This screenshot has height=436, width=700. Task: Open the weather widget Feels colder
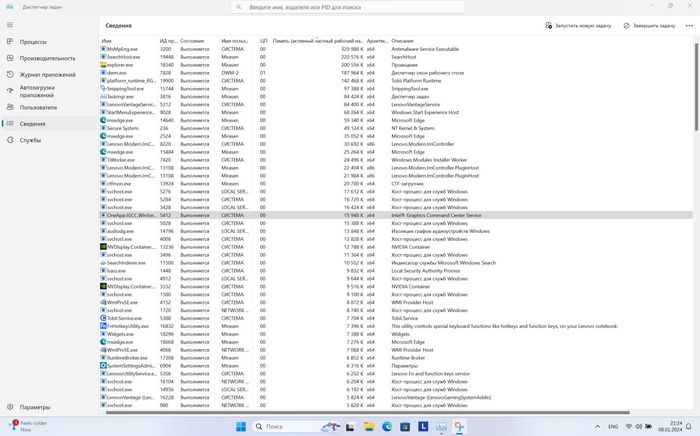(x=28, y=426)
